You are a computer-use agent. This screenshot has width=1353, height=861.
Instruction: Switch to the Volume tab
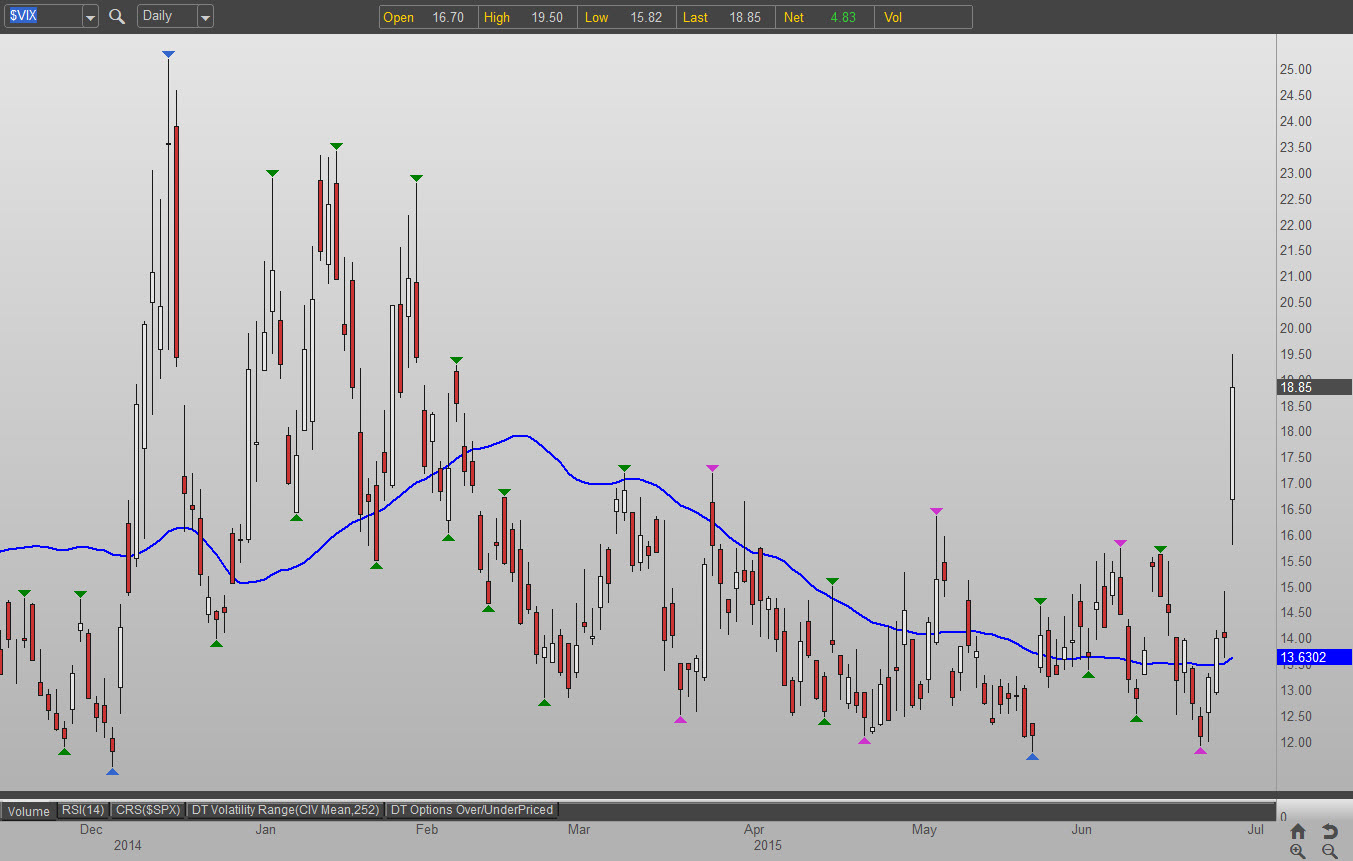point(28,811)
